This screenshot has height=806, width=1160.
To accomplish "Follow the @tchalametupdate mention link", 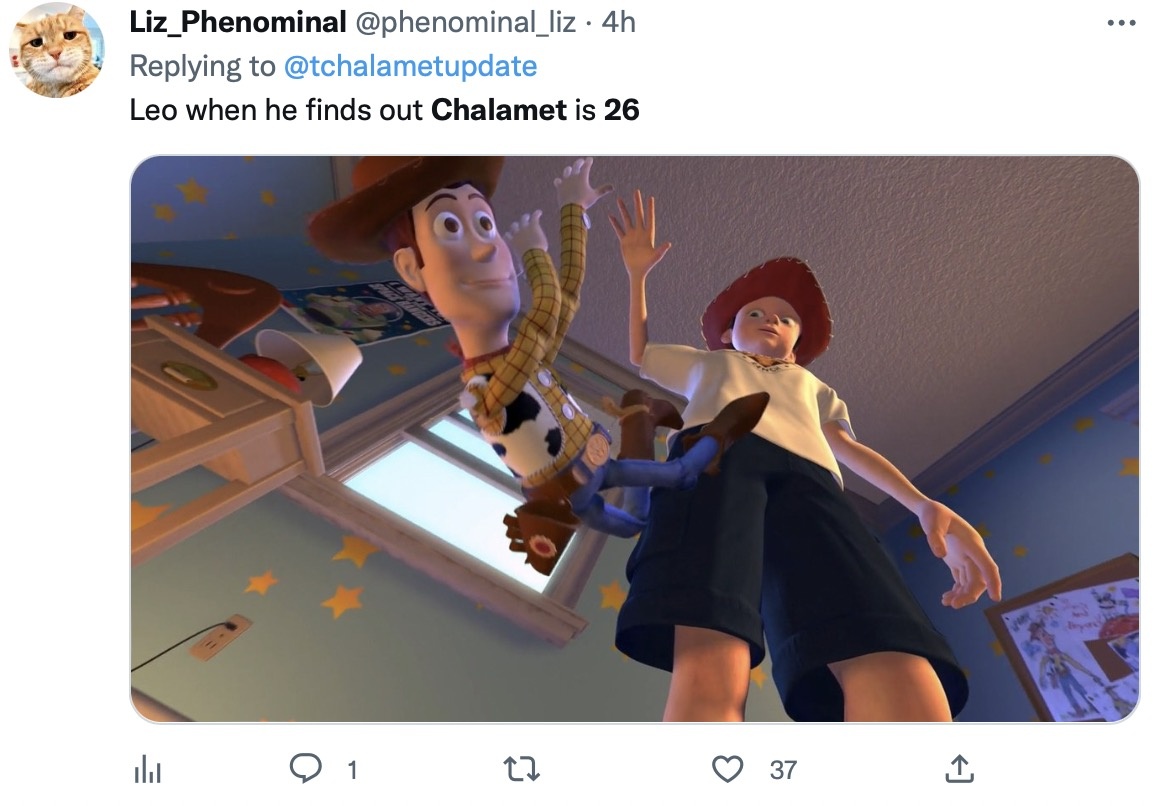I will [x=411, y=66].
